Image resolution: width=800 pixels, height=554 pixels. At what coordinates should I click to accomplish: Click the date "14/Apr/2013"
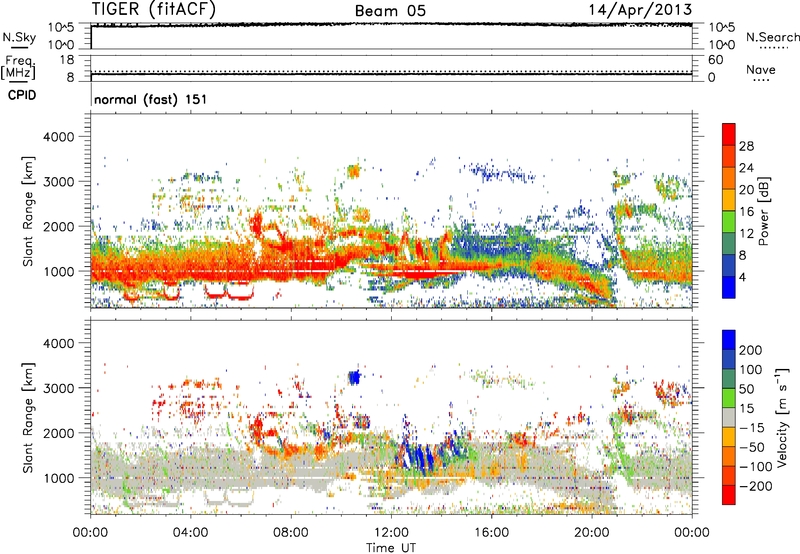point(640,10)
